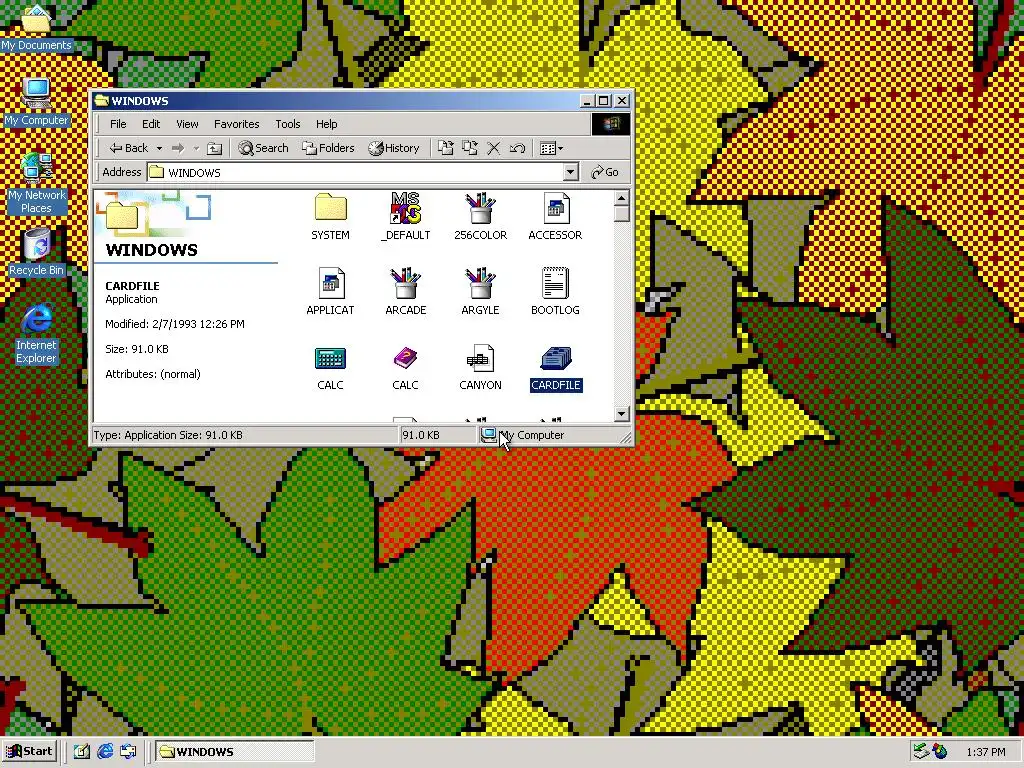Viewport: 1024px width, 768px height.
Task: Click the Forward arrow toolbar icon
Action: (178, 148)
